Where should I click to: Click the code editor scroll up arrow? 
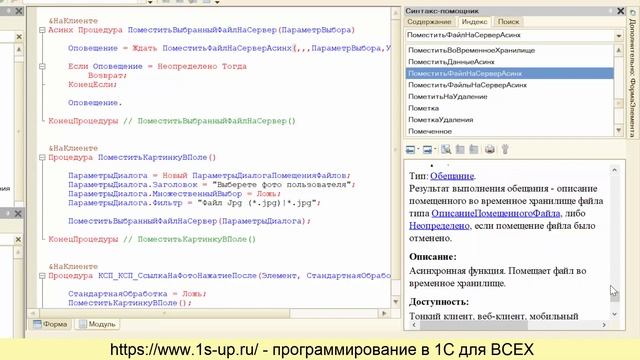[x=396, y=13]
